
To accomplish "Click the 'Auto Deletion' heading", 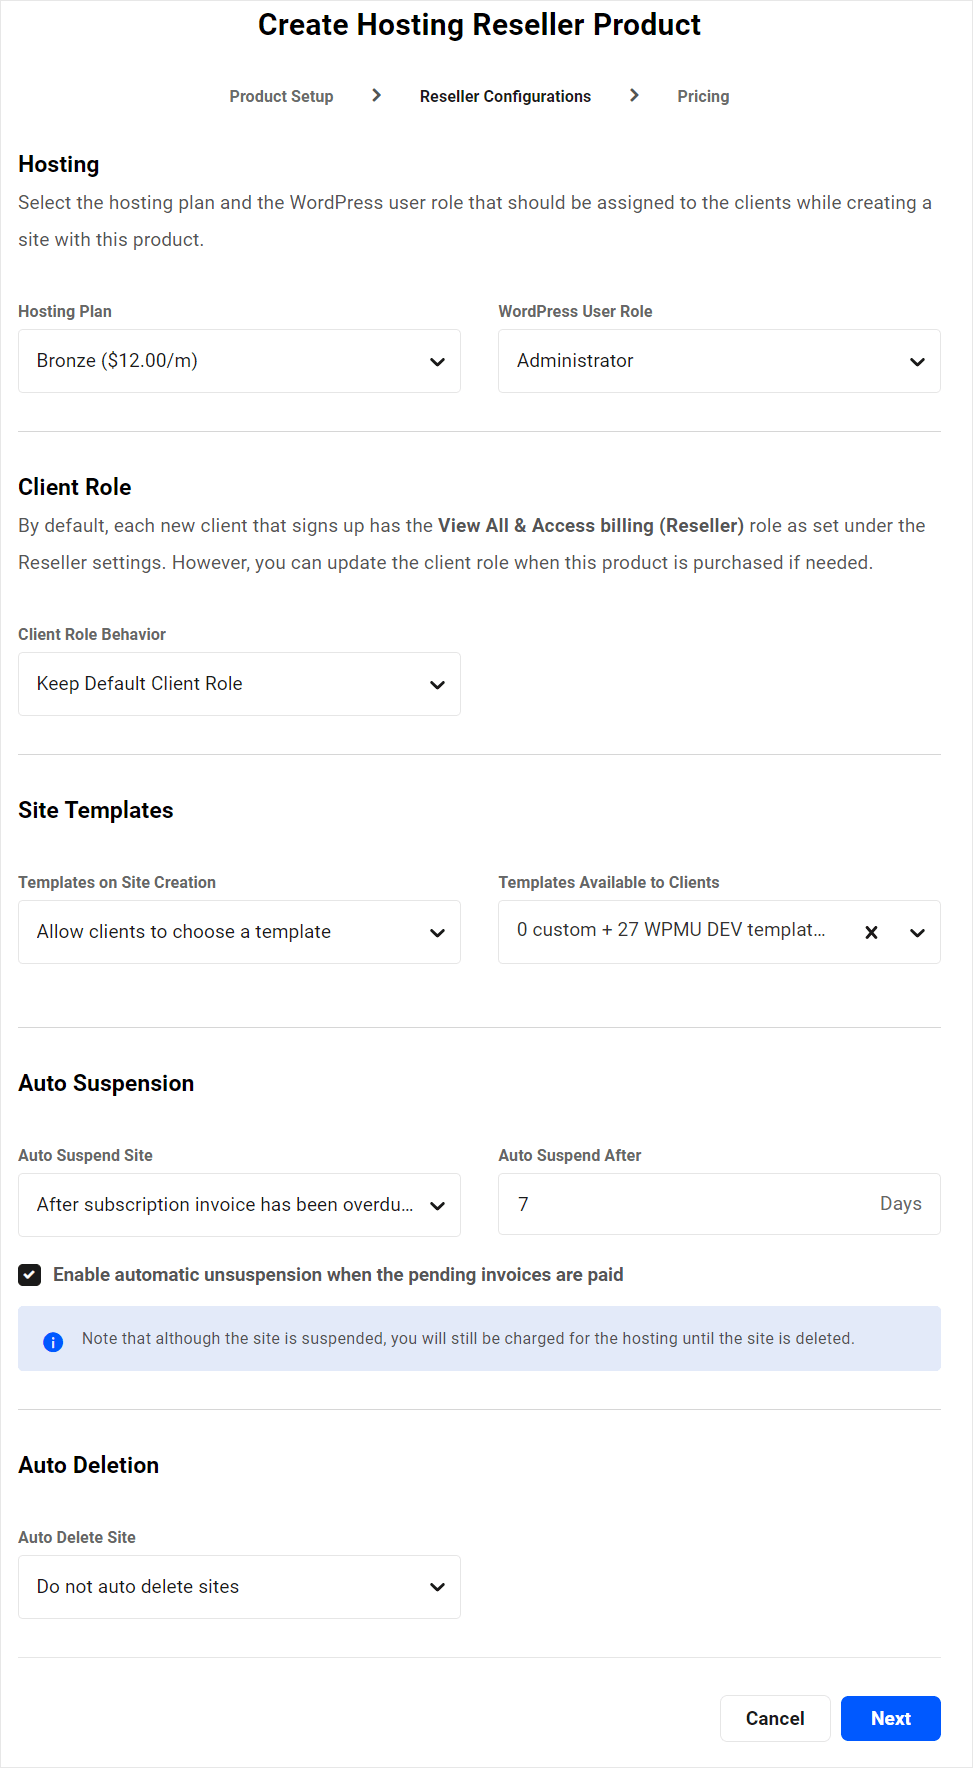I will (89, 1465).
